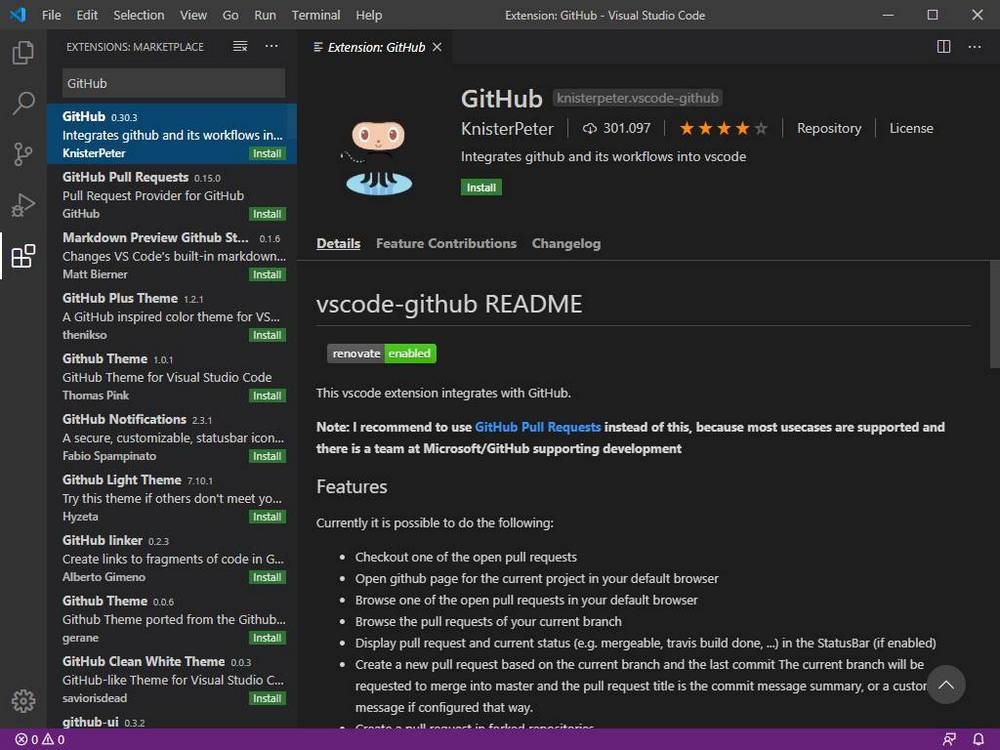Install GitHub Notifications extension
This screenshot has height=750, width=1000.
[x=267, y=457]
